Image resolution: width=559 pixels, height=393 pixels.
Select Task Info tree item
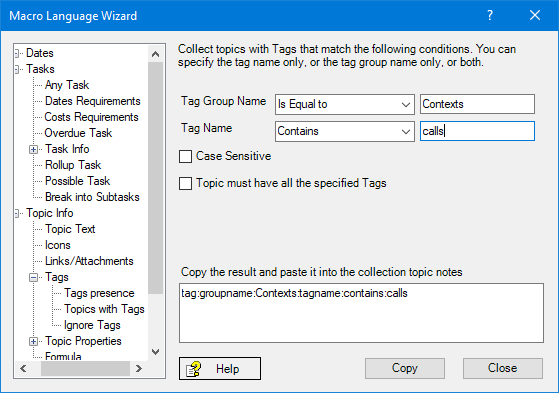click(x=67, y=149)
